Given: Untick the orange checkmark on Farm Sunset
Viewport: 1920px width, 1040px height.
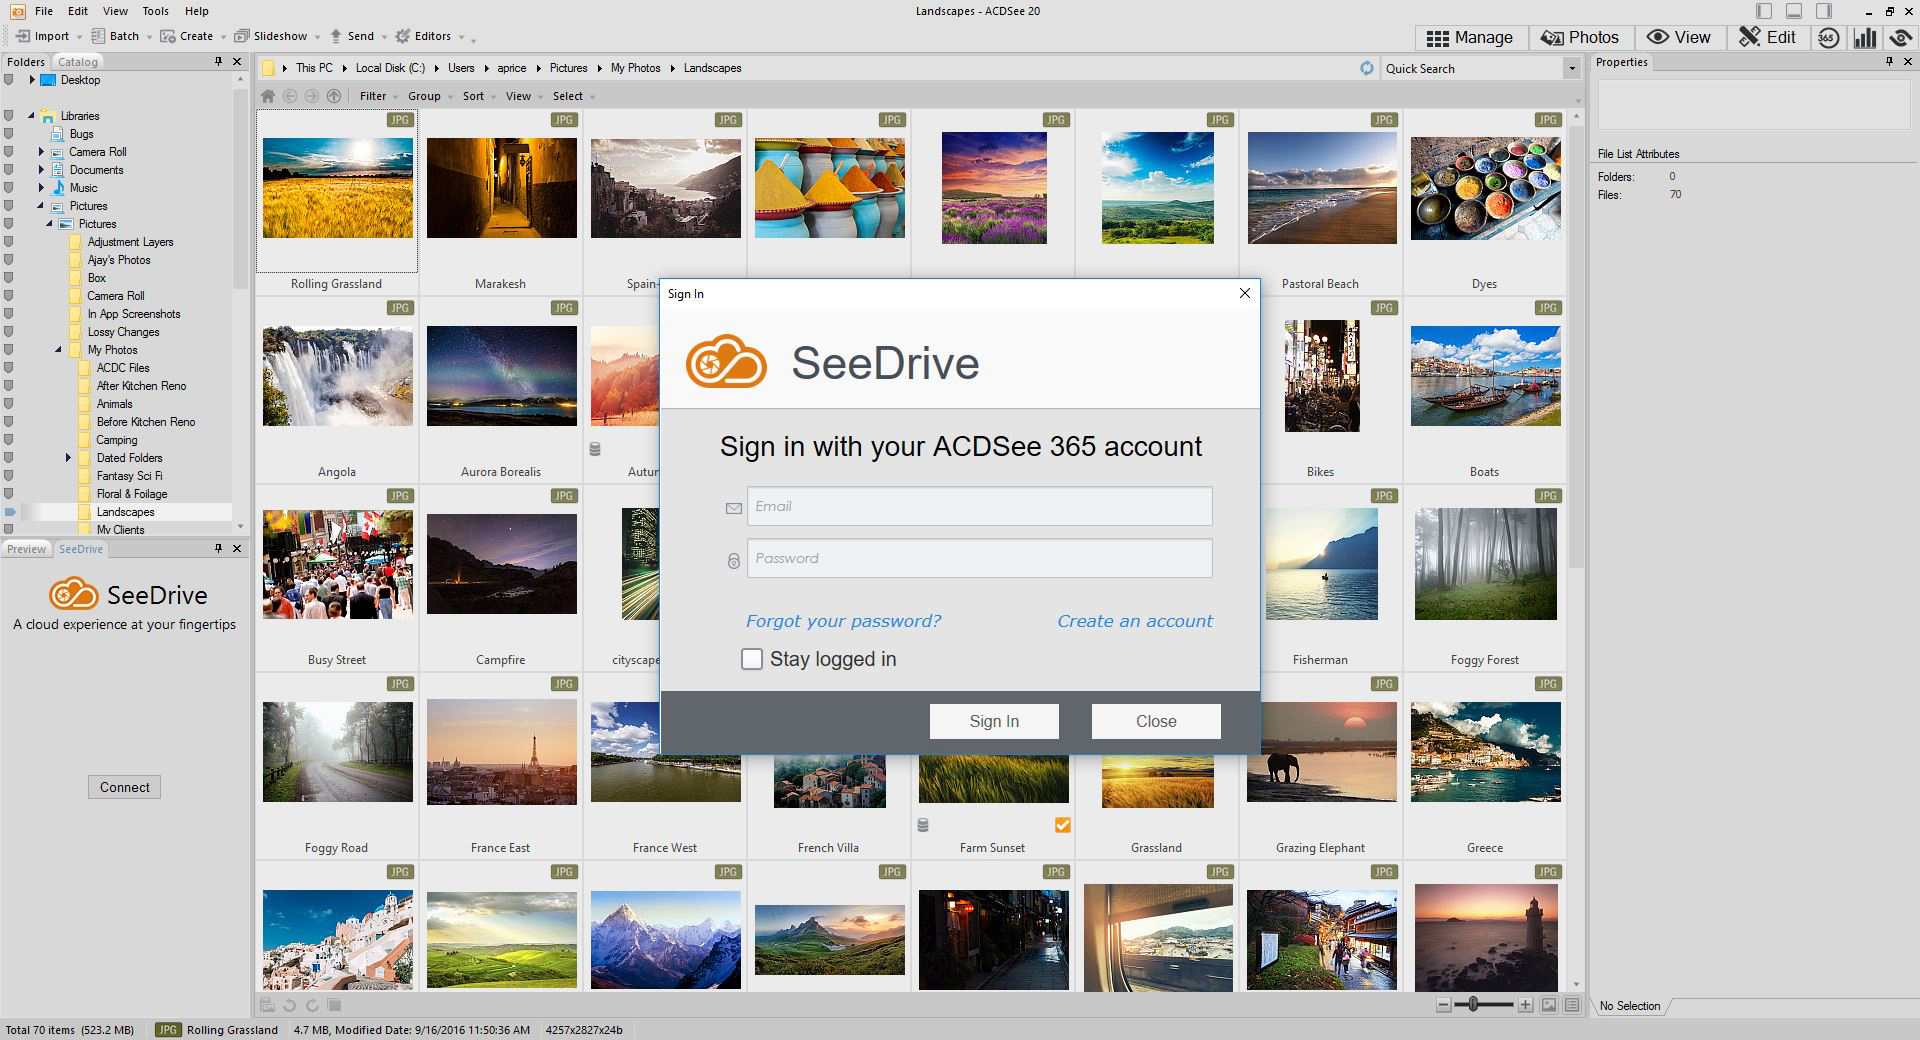Looking at the screenshot, I should [1063, 825].
